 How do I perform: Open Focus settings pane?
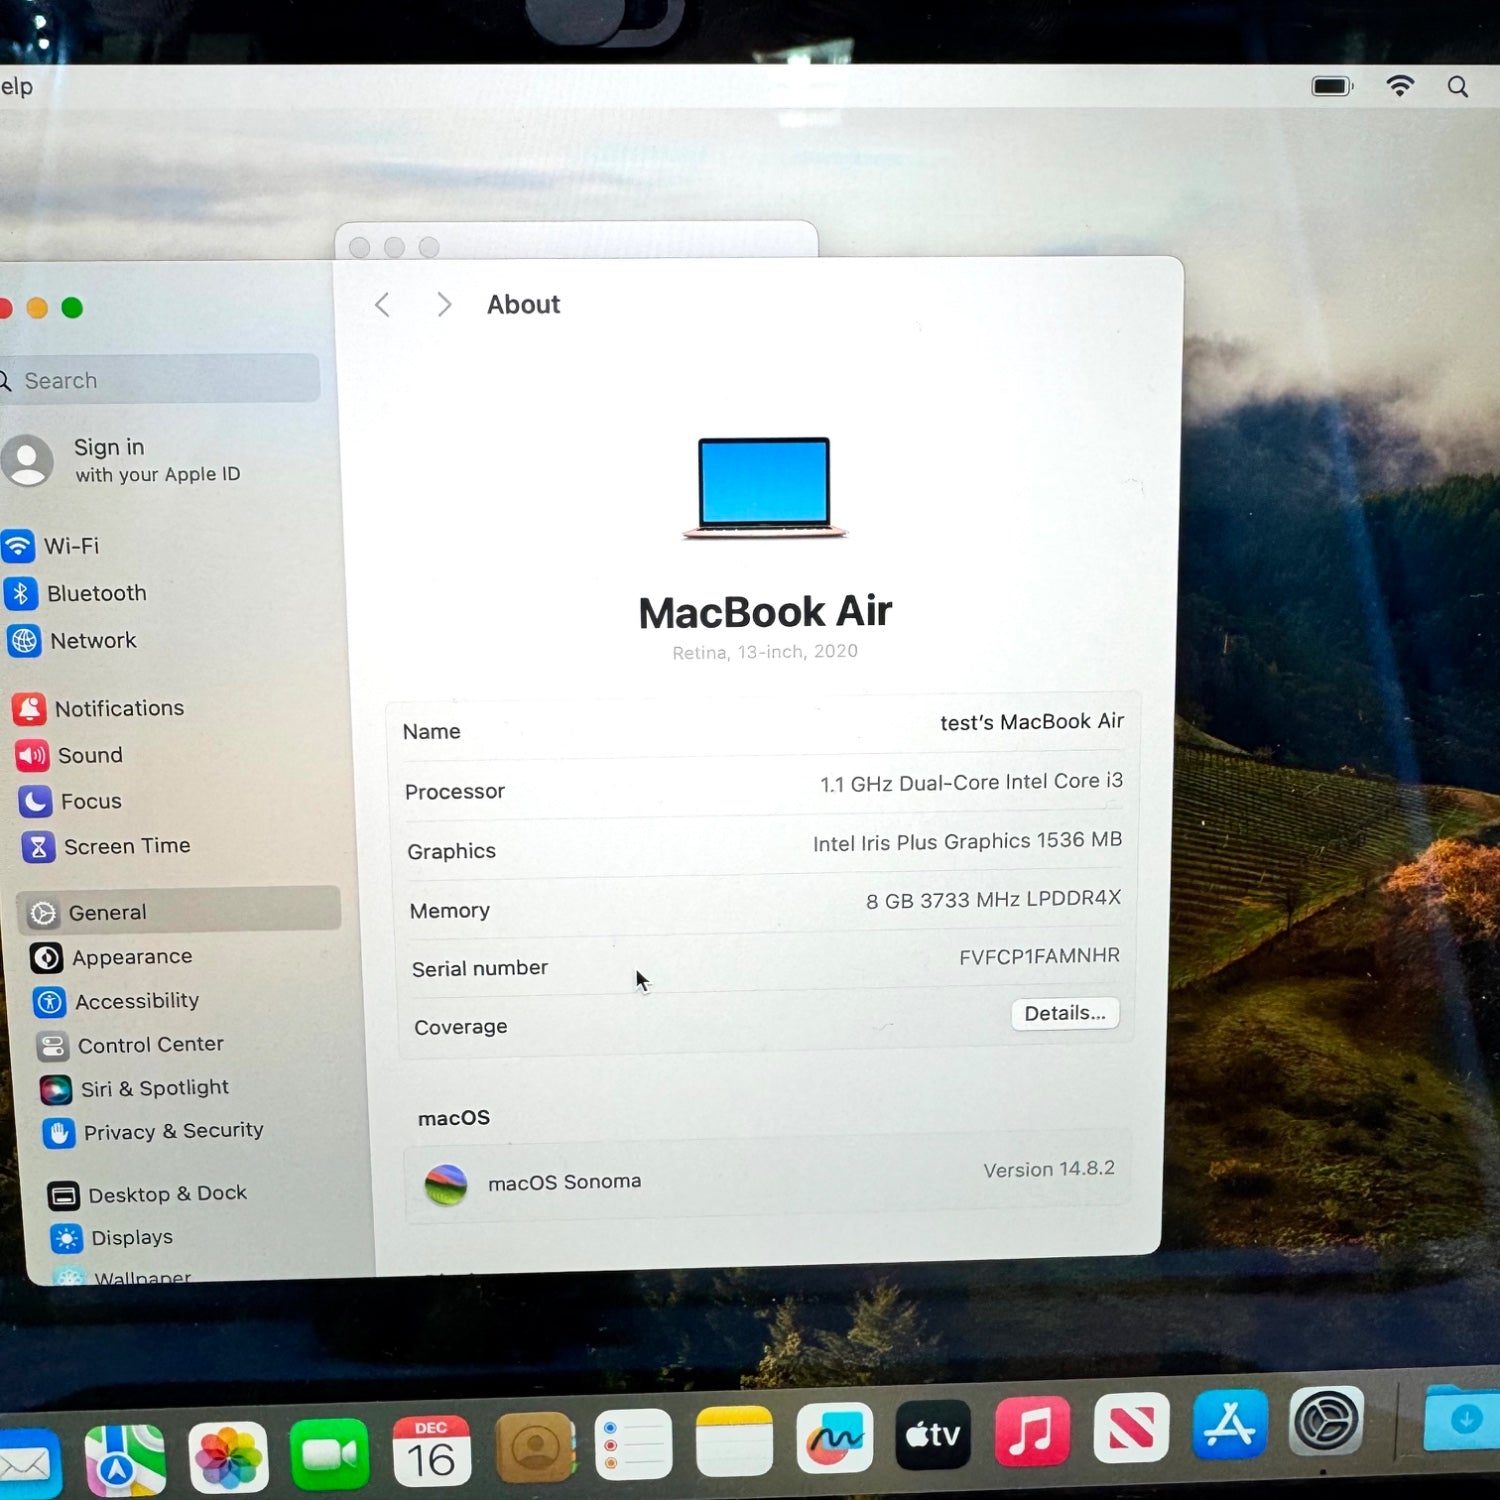point(90,801)
